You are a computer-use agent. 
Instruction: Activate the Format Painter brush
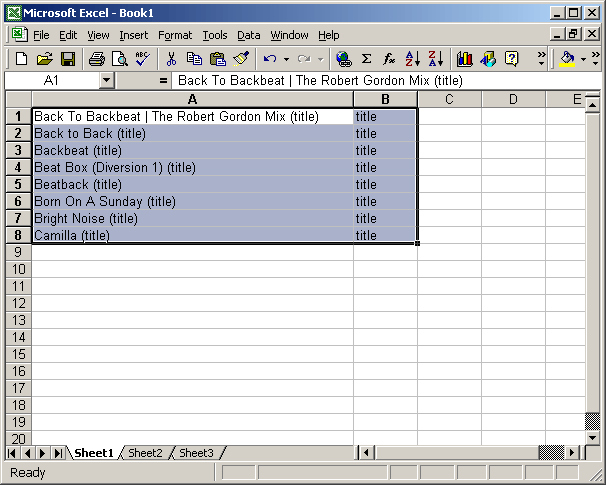click(x=241, y=59)
